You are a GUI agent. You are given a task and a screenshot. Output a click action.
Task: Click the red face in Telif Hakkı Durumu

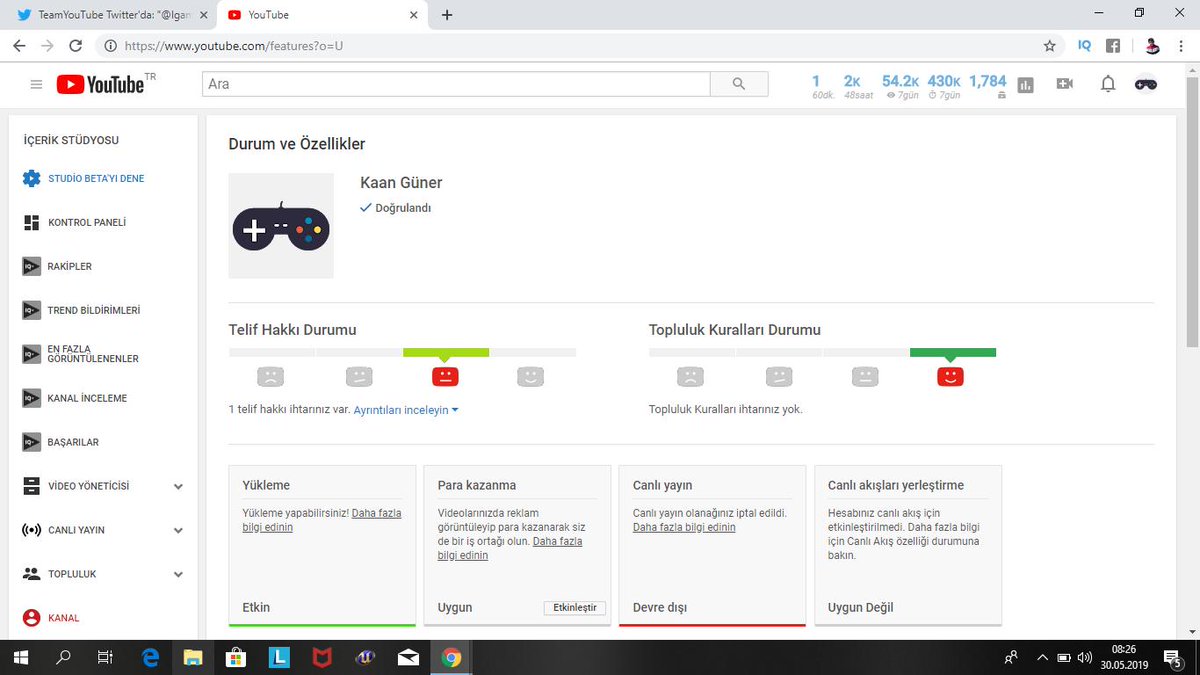click(445, 376)
